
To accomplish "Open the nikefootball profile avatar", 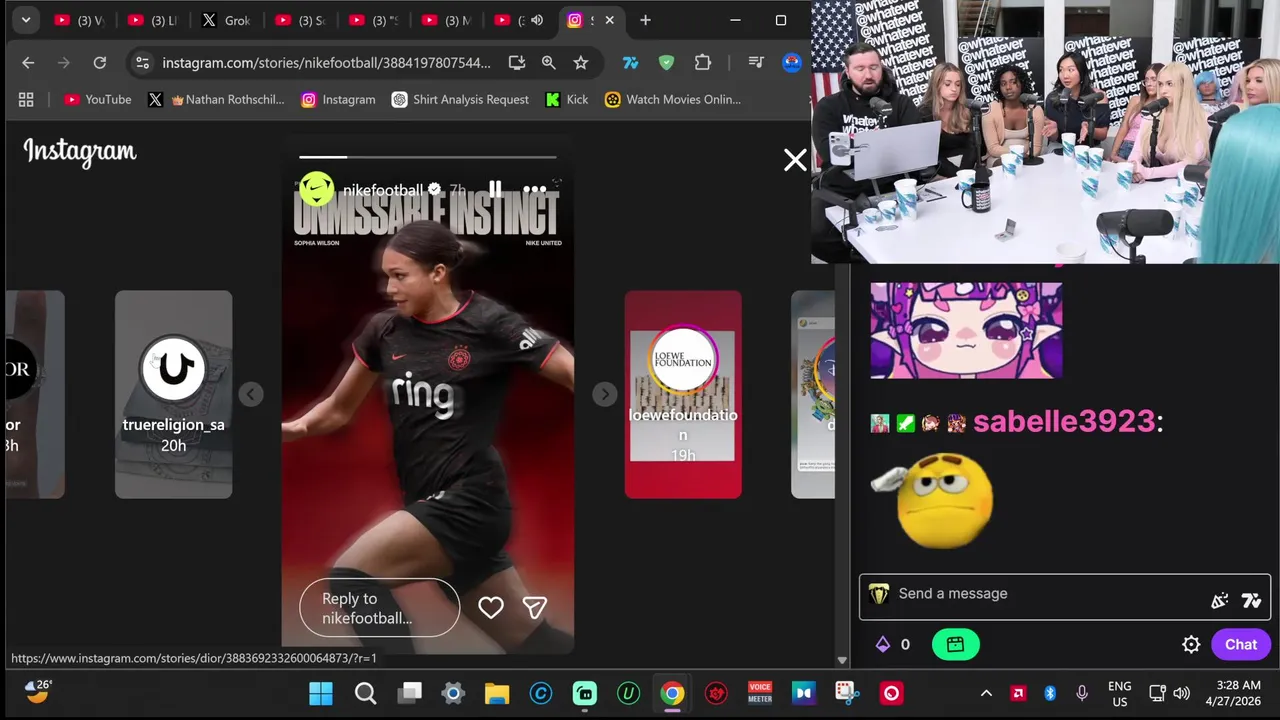I will point(317,190).
